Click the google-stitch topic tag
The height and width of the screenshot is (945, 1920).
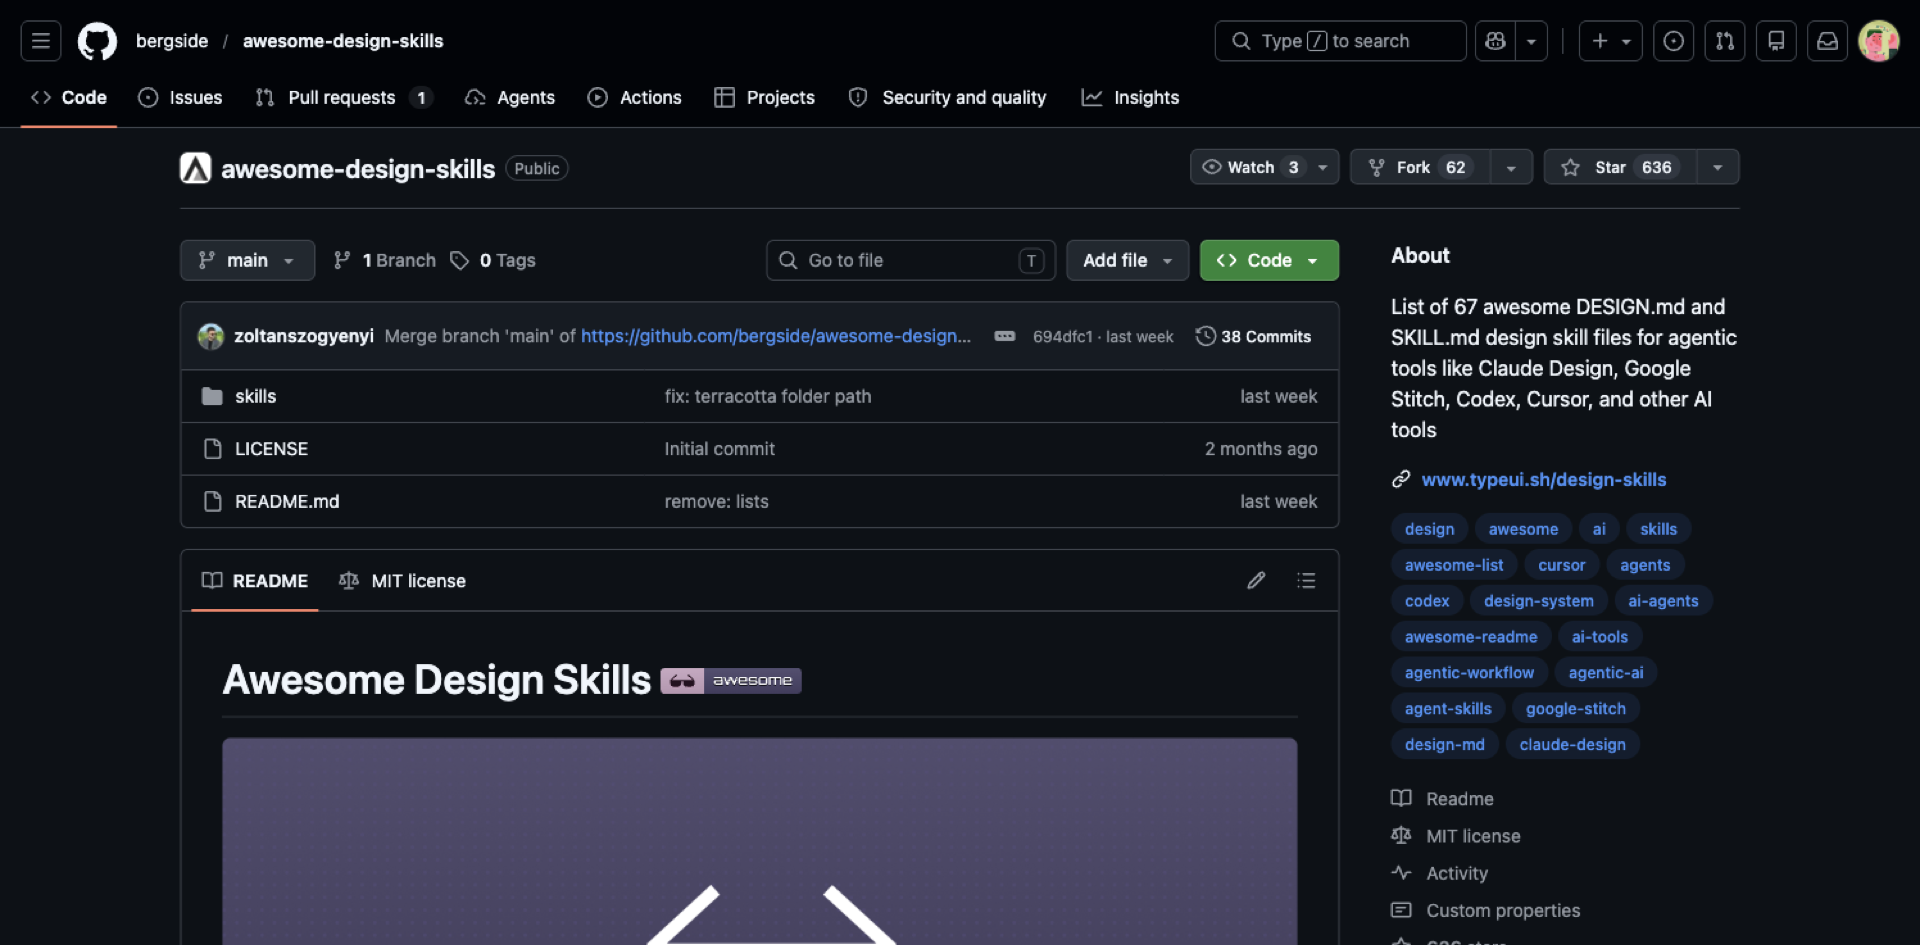tap(1576, 708)
